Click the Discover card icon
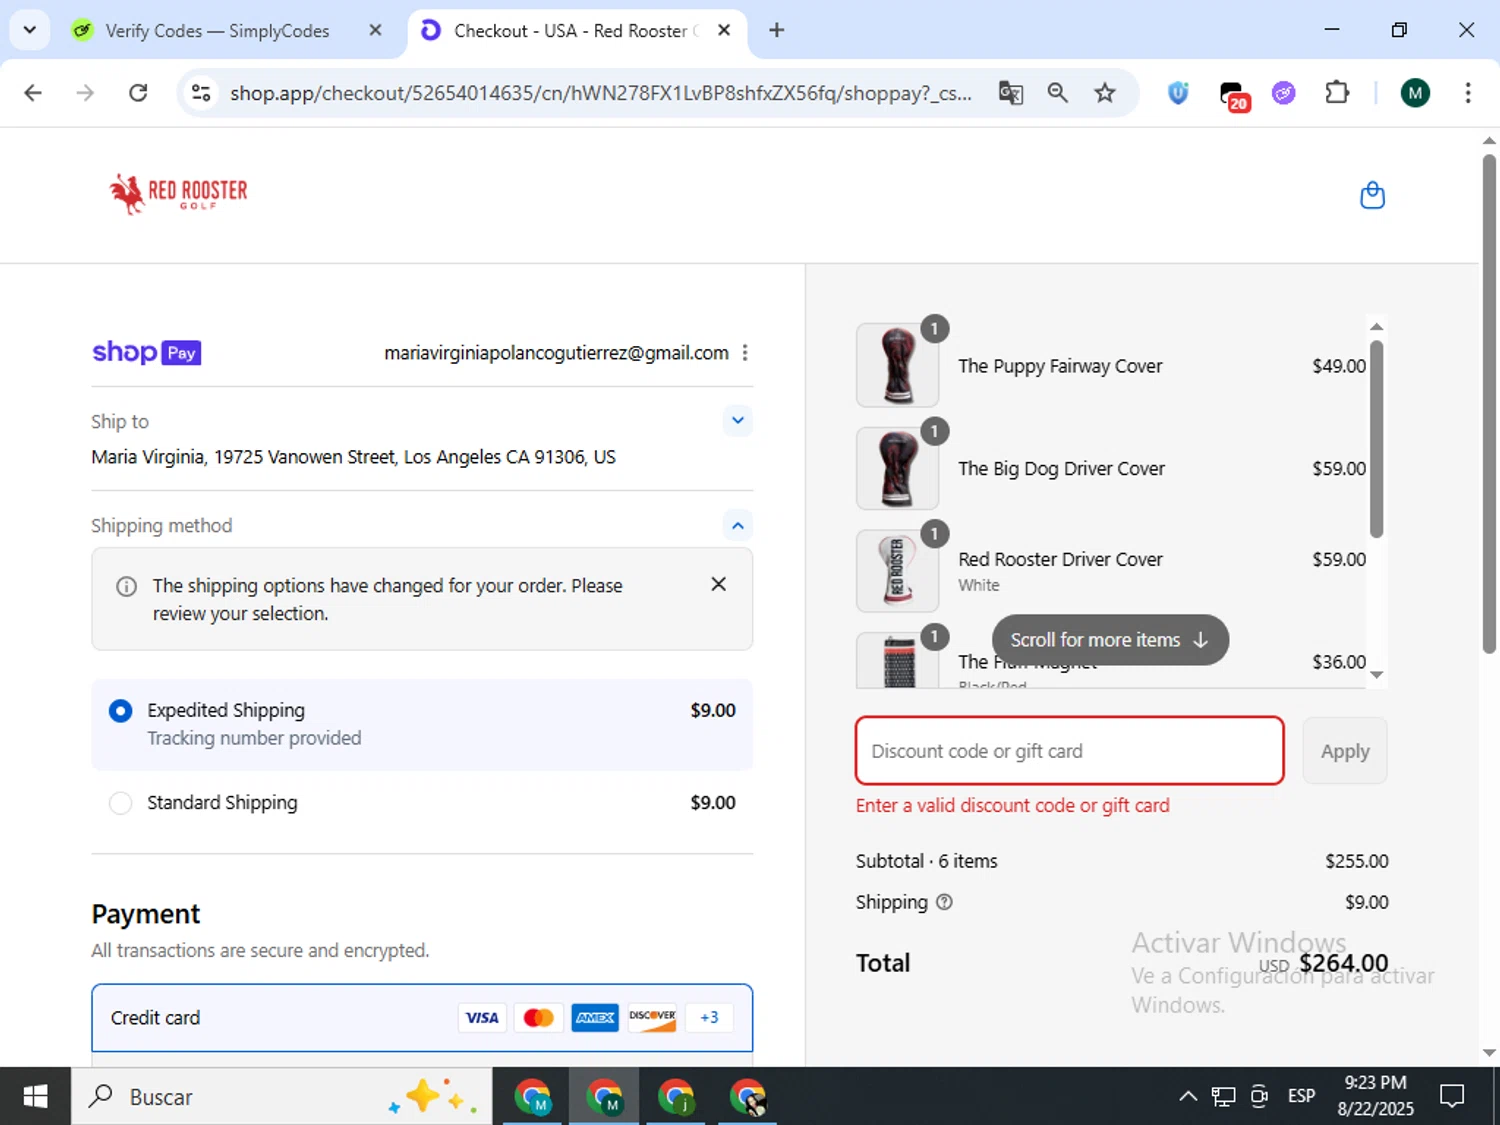The image size is (1500, 1125). point(652,1017)
